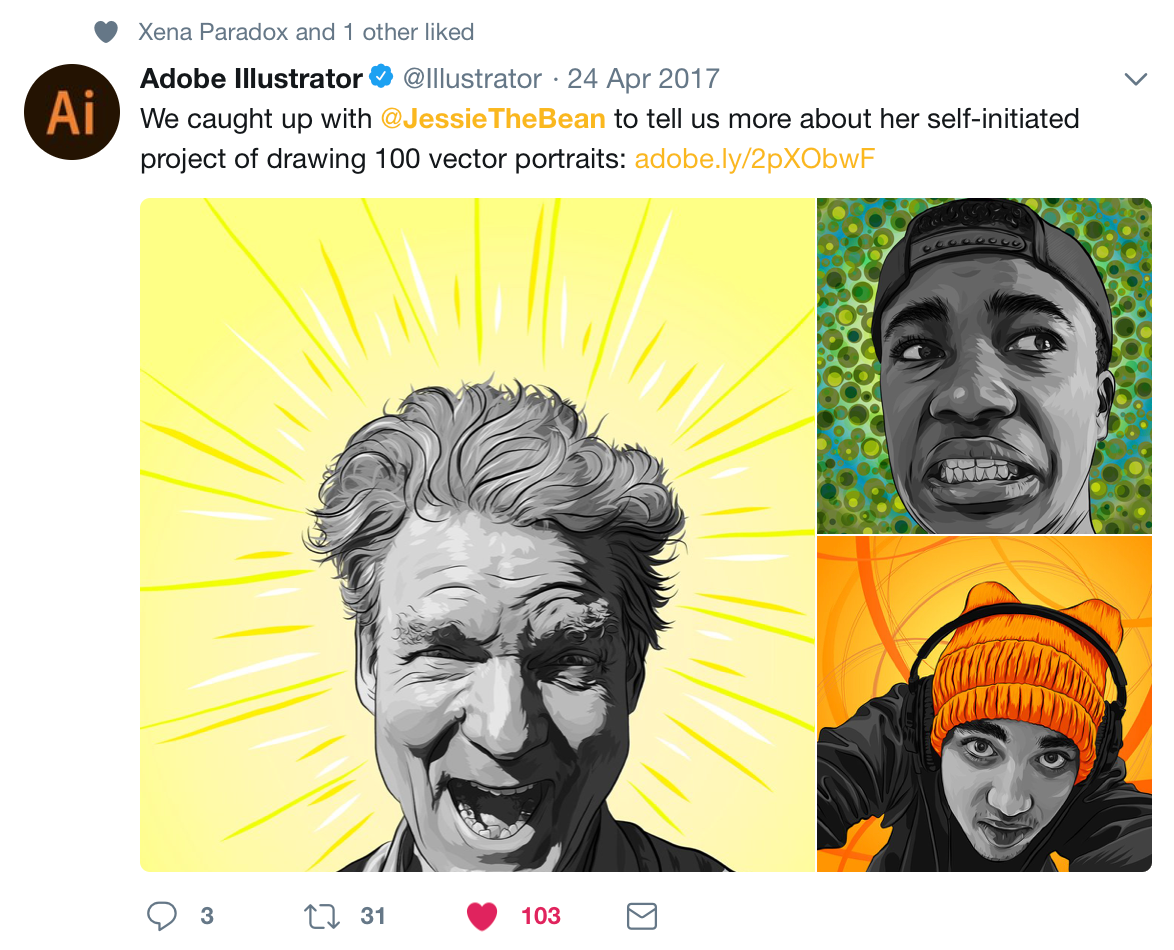This screenshot has height=950, width=1174.
Task: Click the grey heart next to Xena Paradox
Action: (106, 32)
